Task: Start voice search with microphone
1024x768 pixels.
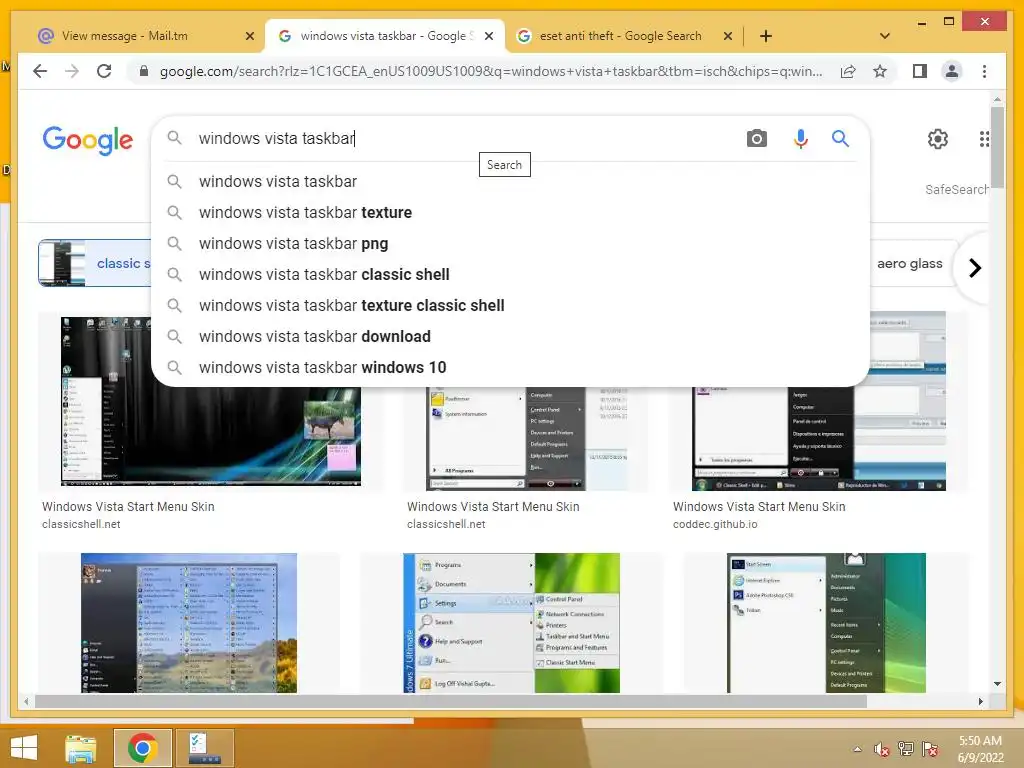Action: [x=801, y=138]
